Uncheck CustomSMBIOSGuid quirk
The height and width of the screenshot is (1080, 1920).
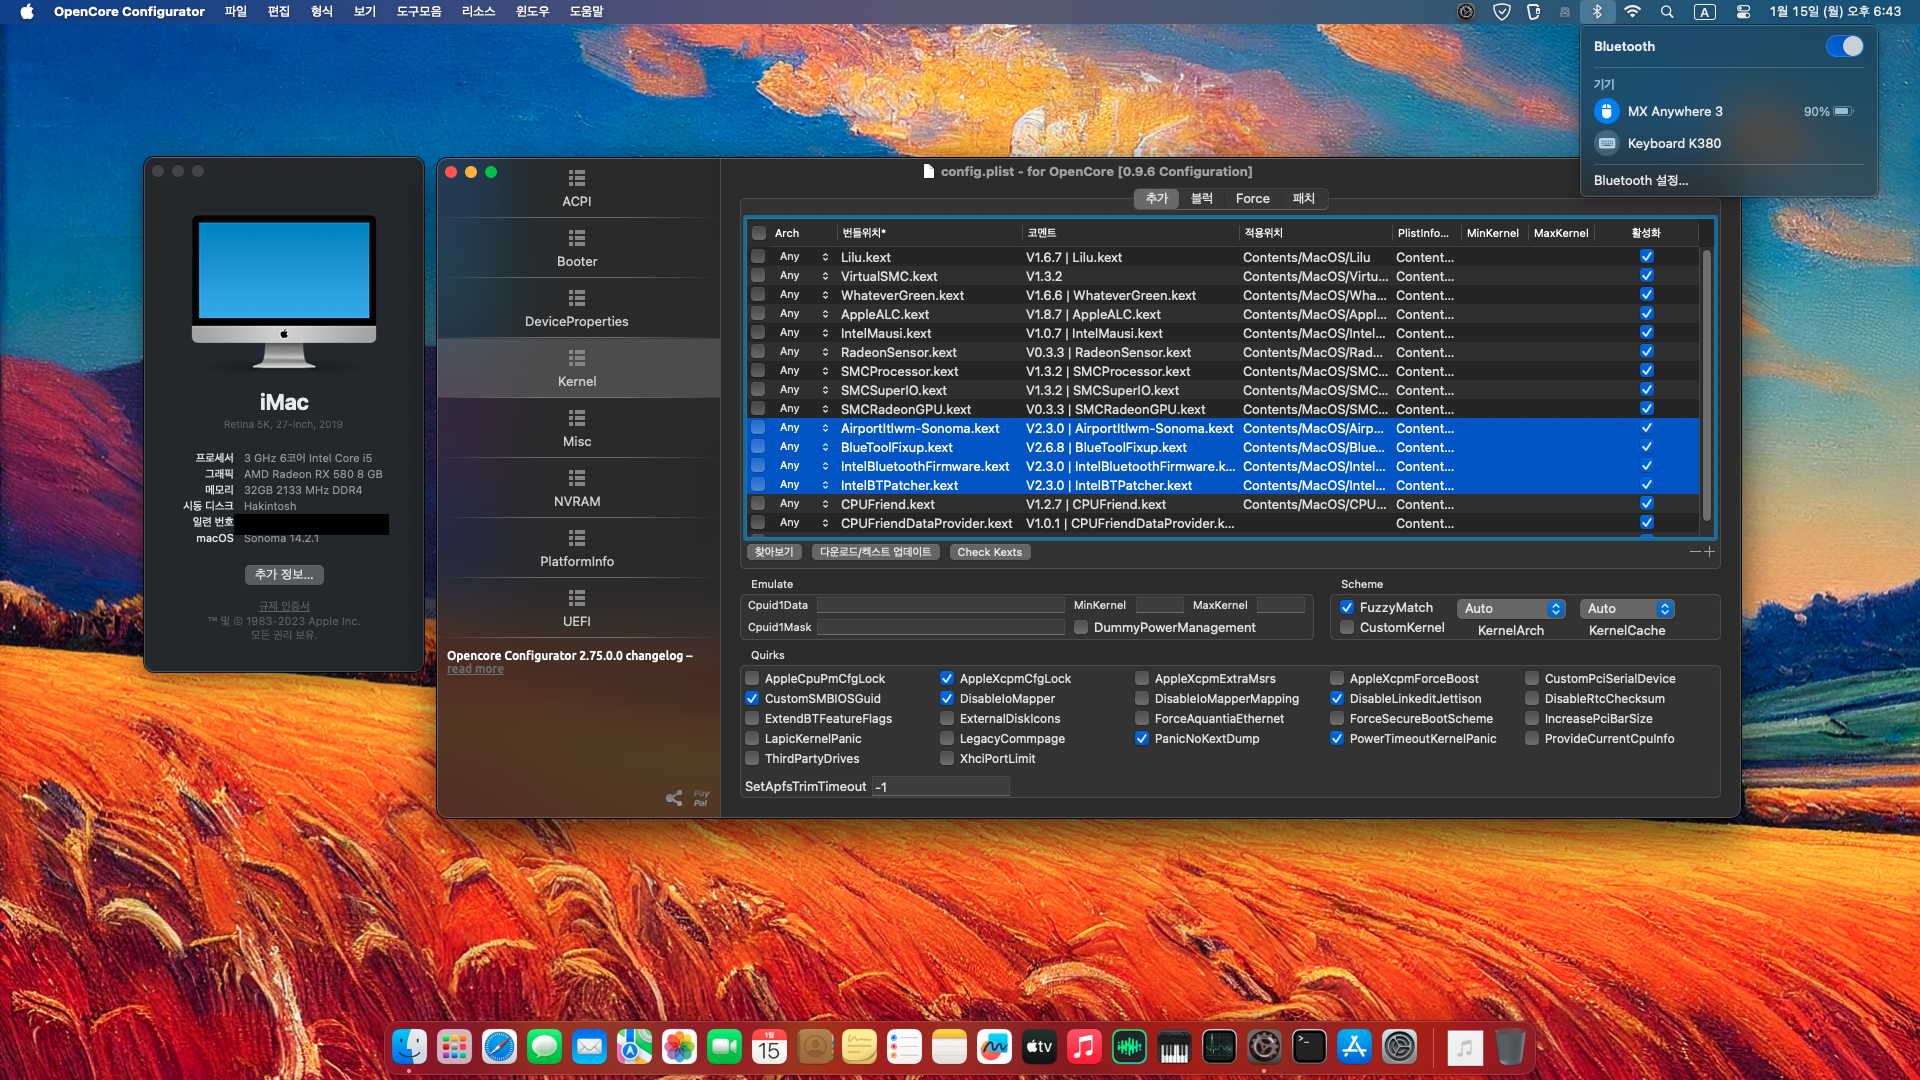752,698
